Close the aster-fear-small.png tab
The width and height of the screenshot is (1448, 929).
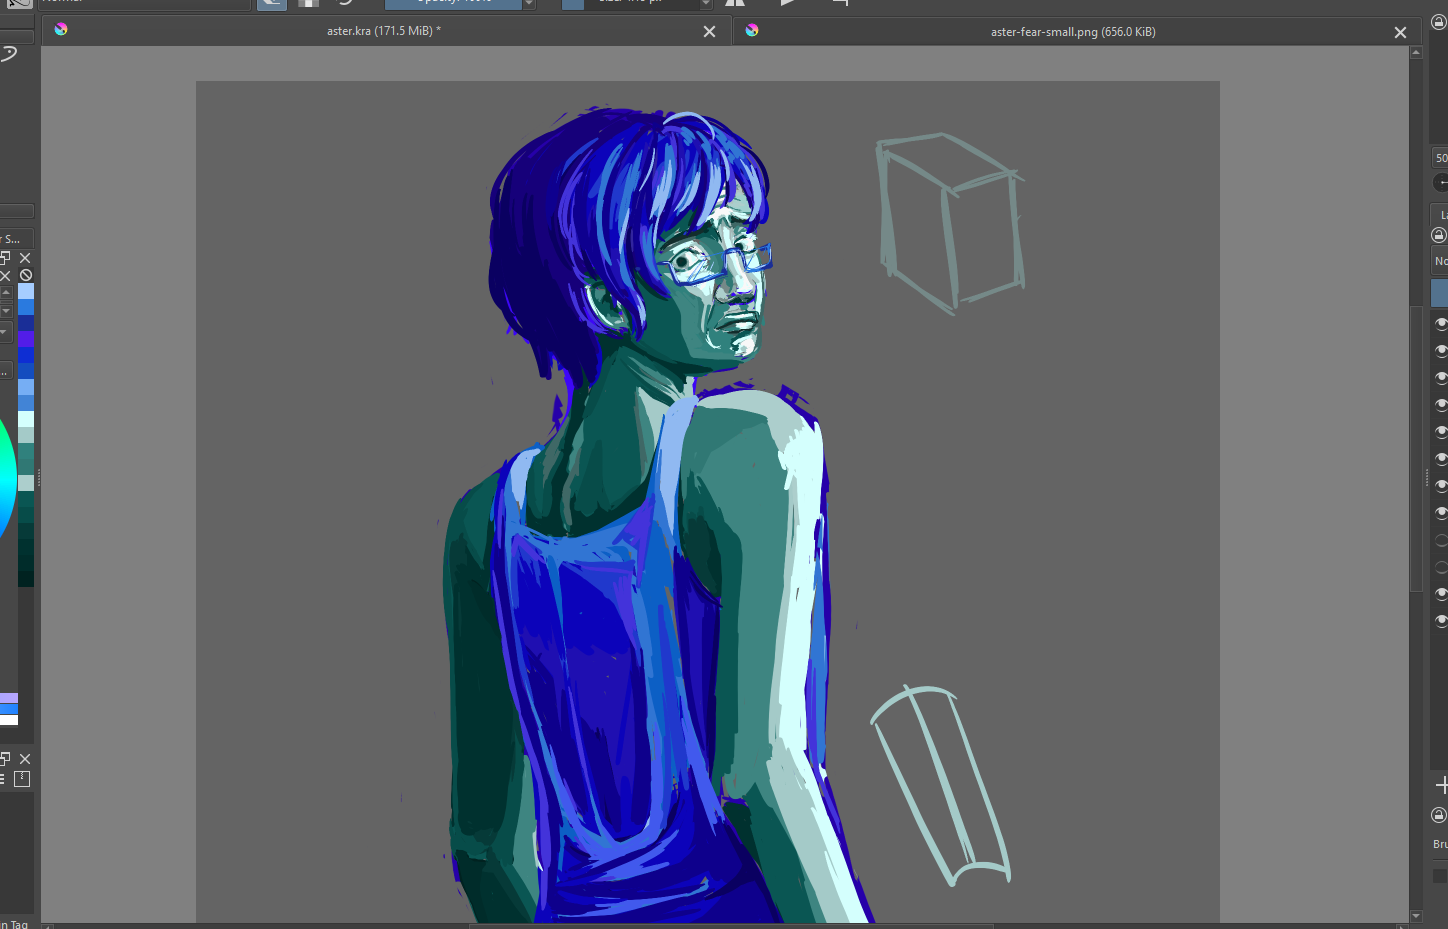(1400, 33)
